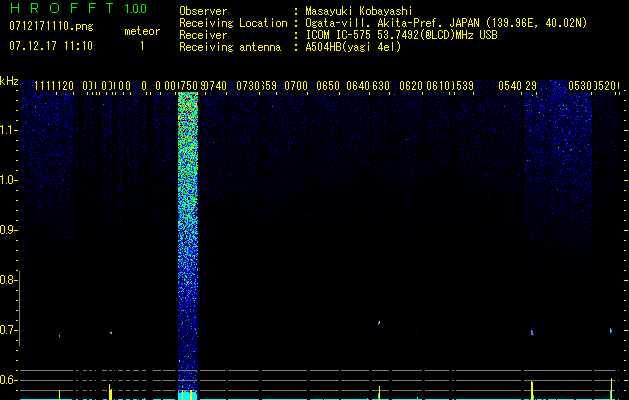Click the HROFFT program title
Screen dimensions: 629x400
tap(62, 8)
